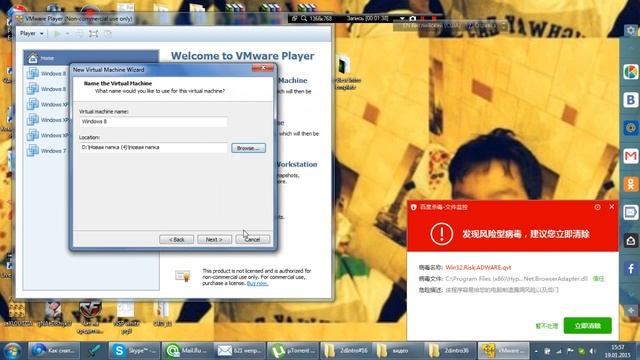Click the round settings icon in the antivirus popup header
Image resolution: width=640 pixels, height=360 pixels.
(x=598, y=207)
